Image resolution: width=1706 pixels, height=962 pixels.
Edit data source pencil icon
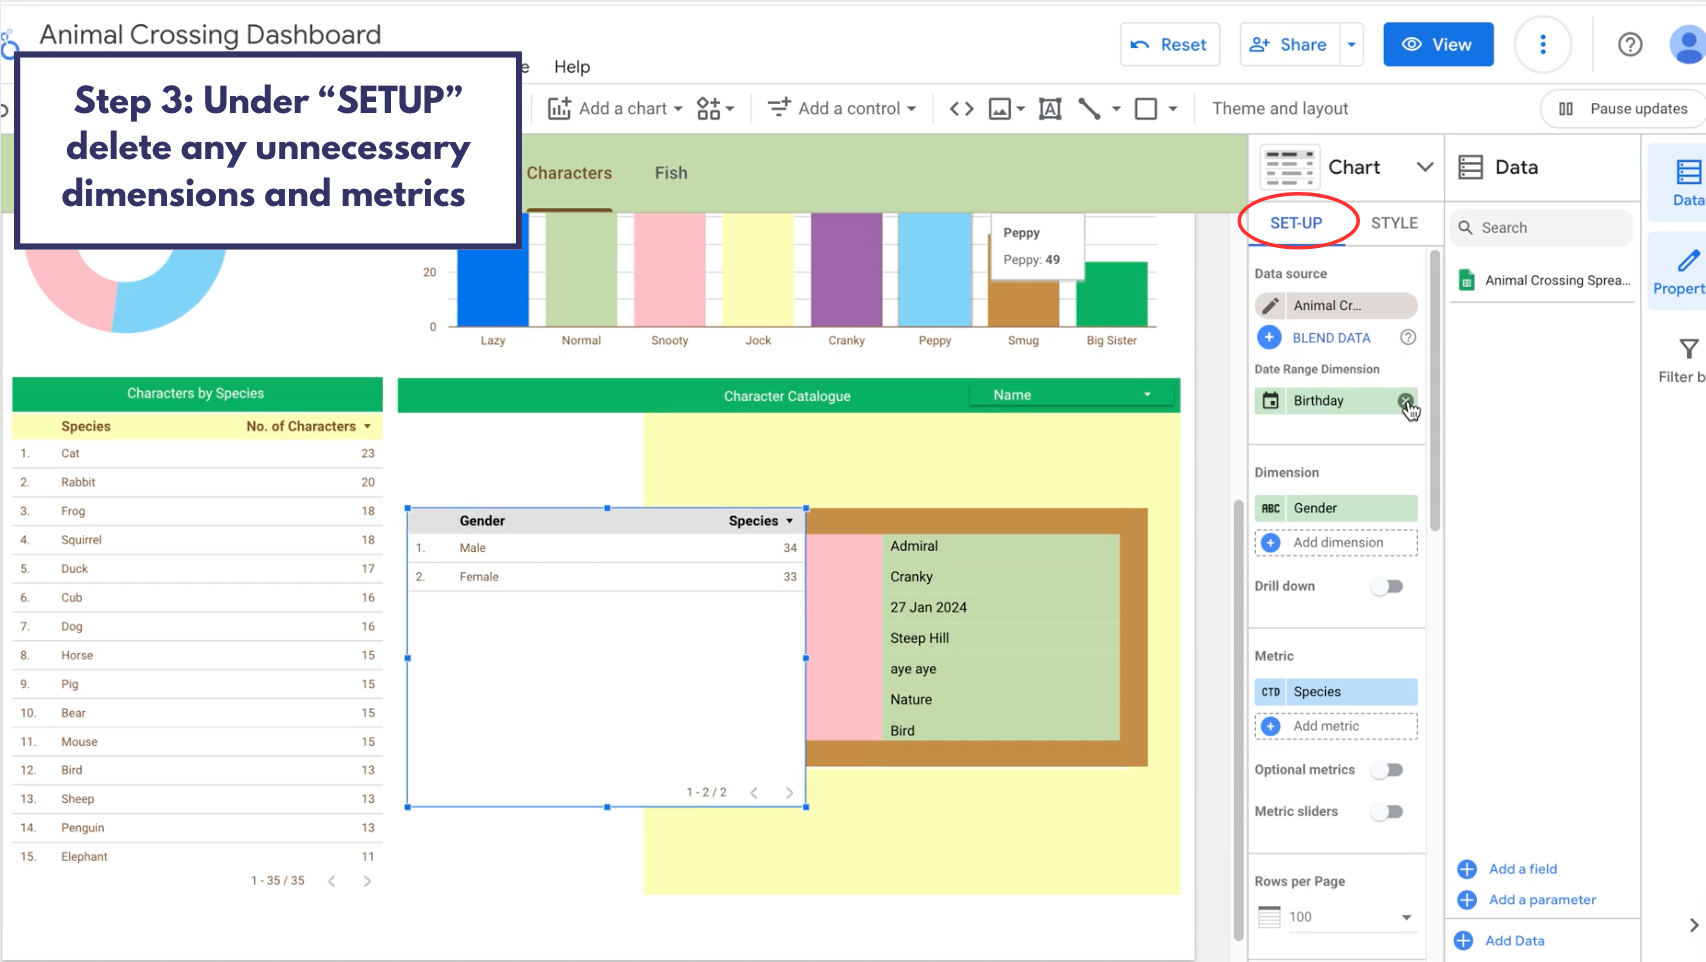click(x=1270, y=306)
